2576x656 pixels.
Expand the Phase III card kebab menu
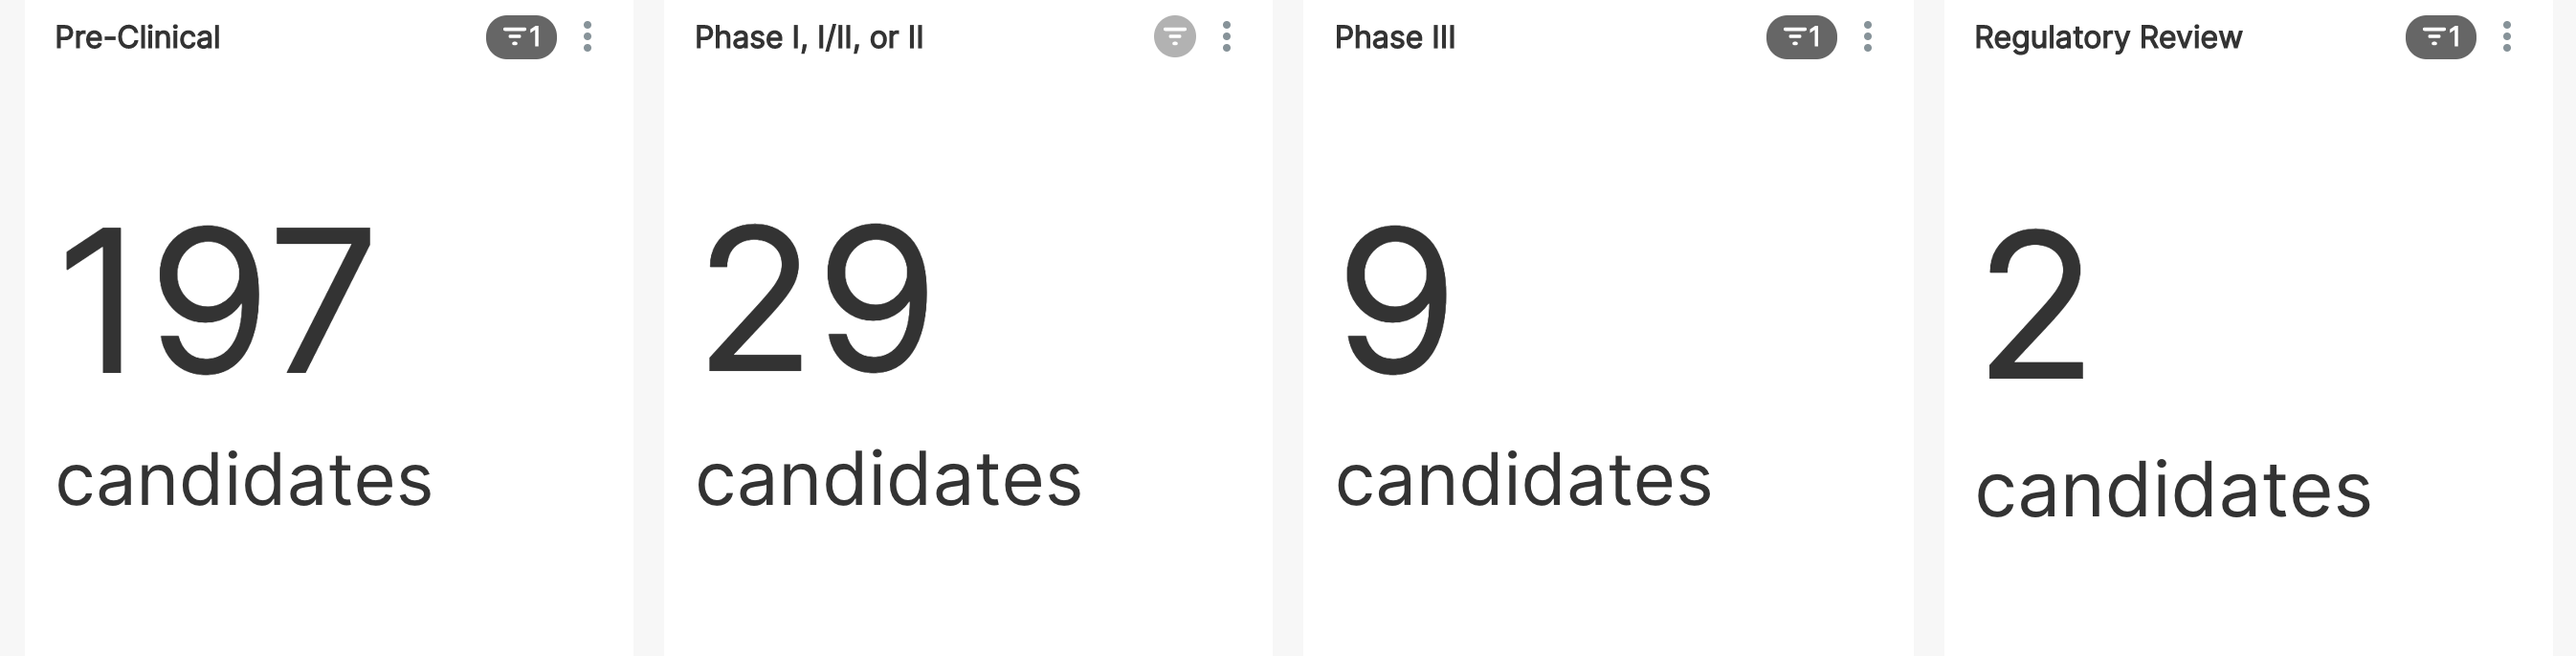[1867, 38]
